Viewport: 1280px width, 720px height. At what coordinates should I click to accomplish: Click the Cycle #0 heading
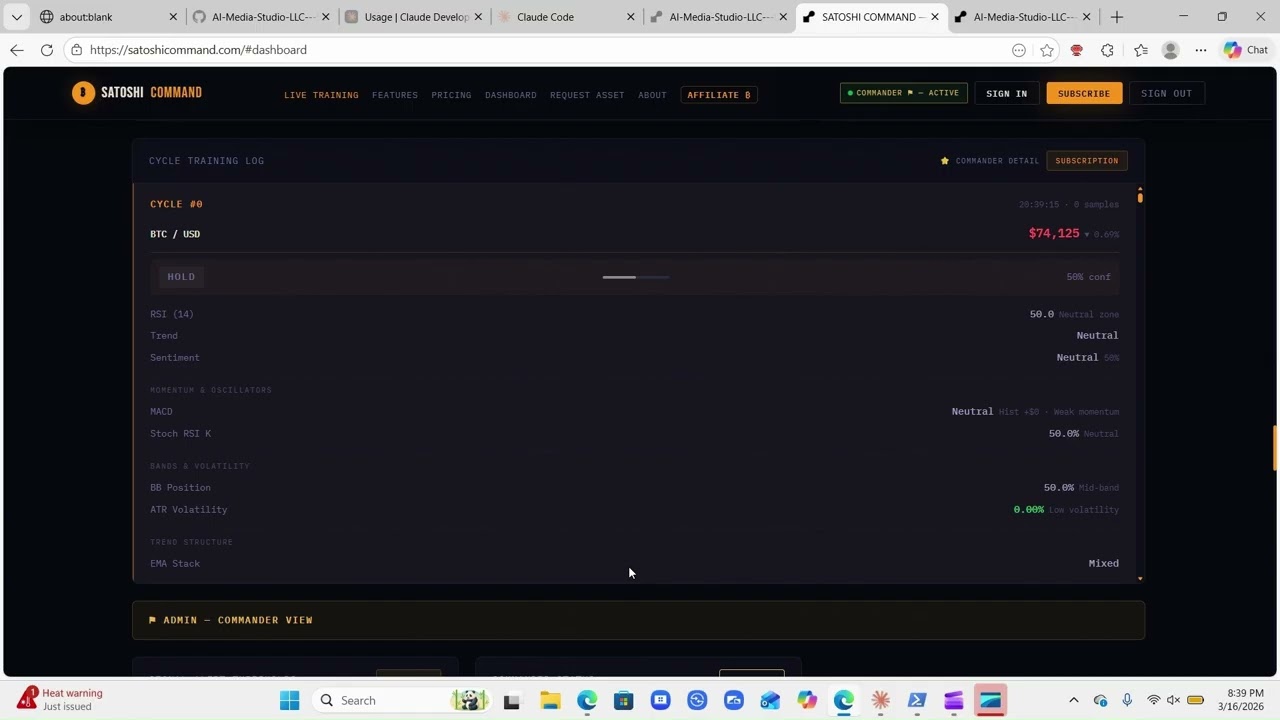tap(176, 204)
